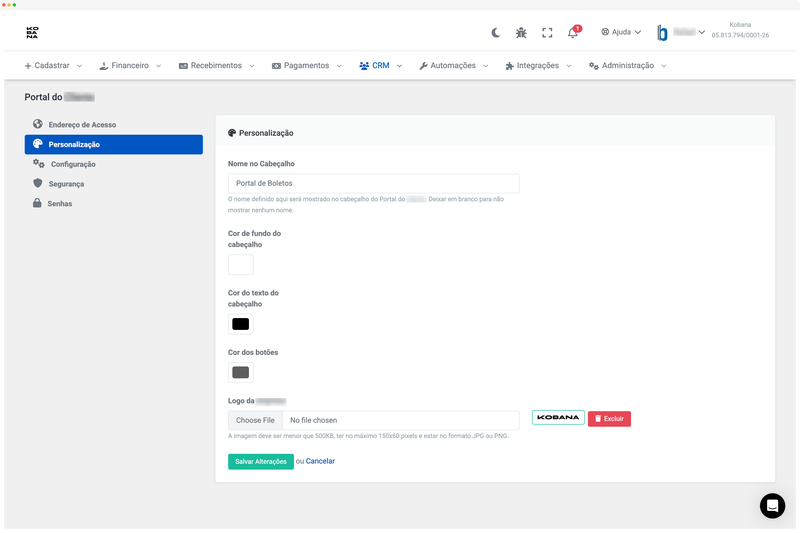Expand the Financeiro menu
The height and width of the screenshot is (533, 800).
[131, 65]
